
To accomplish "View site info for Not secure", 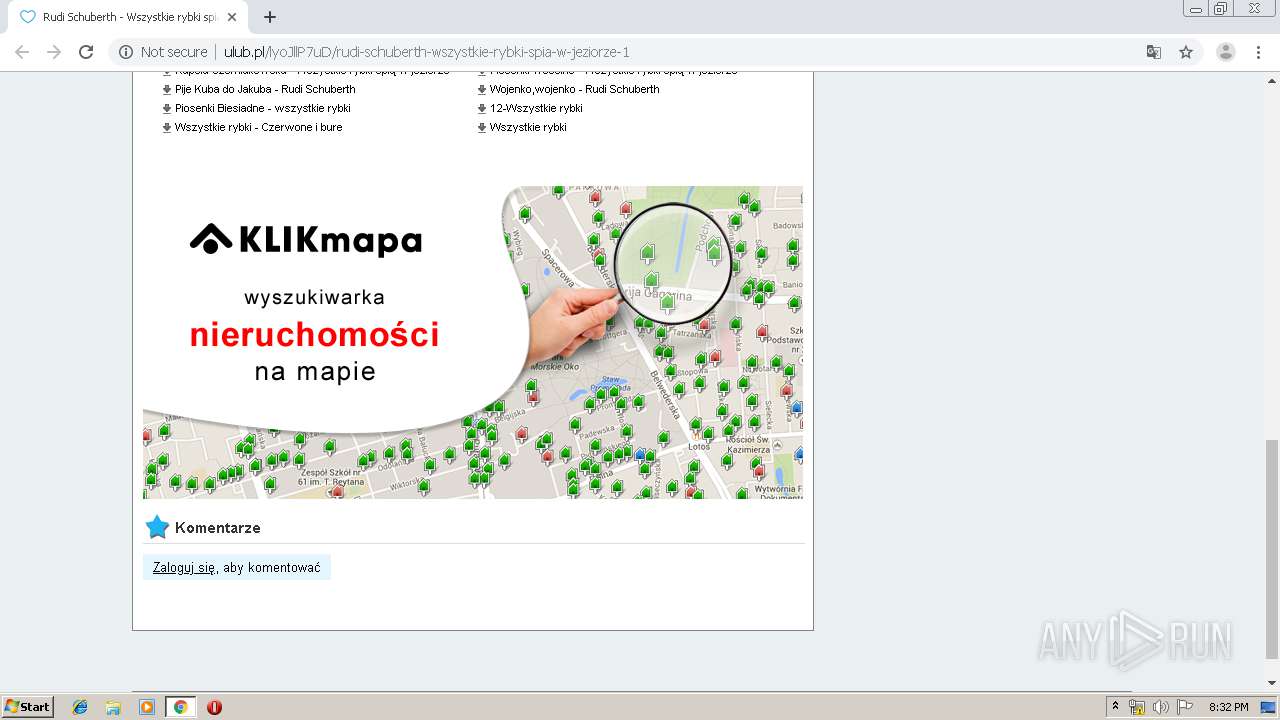I will point(164,52).
